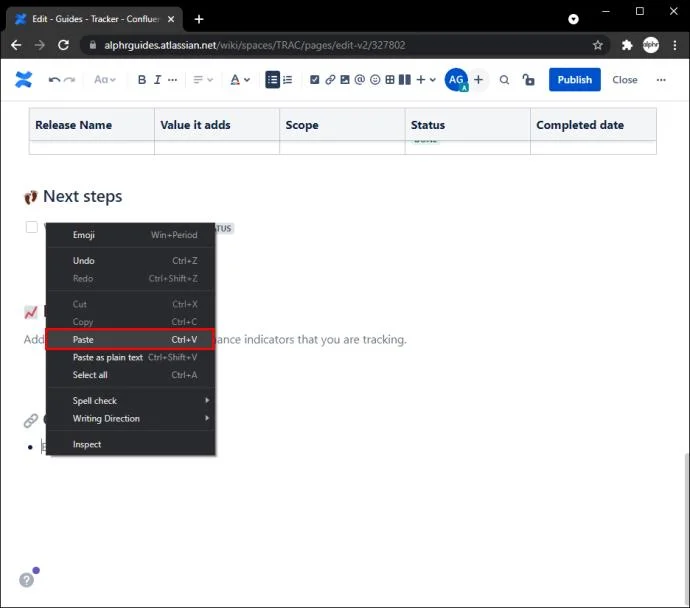Select the Edit - Guides - Tracker tab
Viewport: 690px width, 608px height.
pyautogui.click(x=95, y=19)
